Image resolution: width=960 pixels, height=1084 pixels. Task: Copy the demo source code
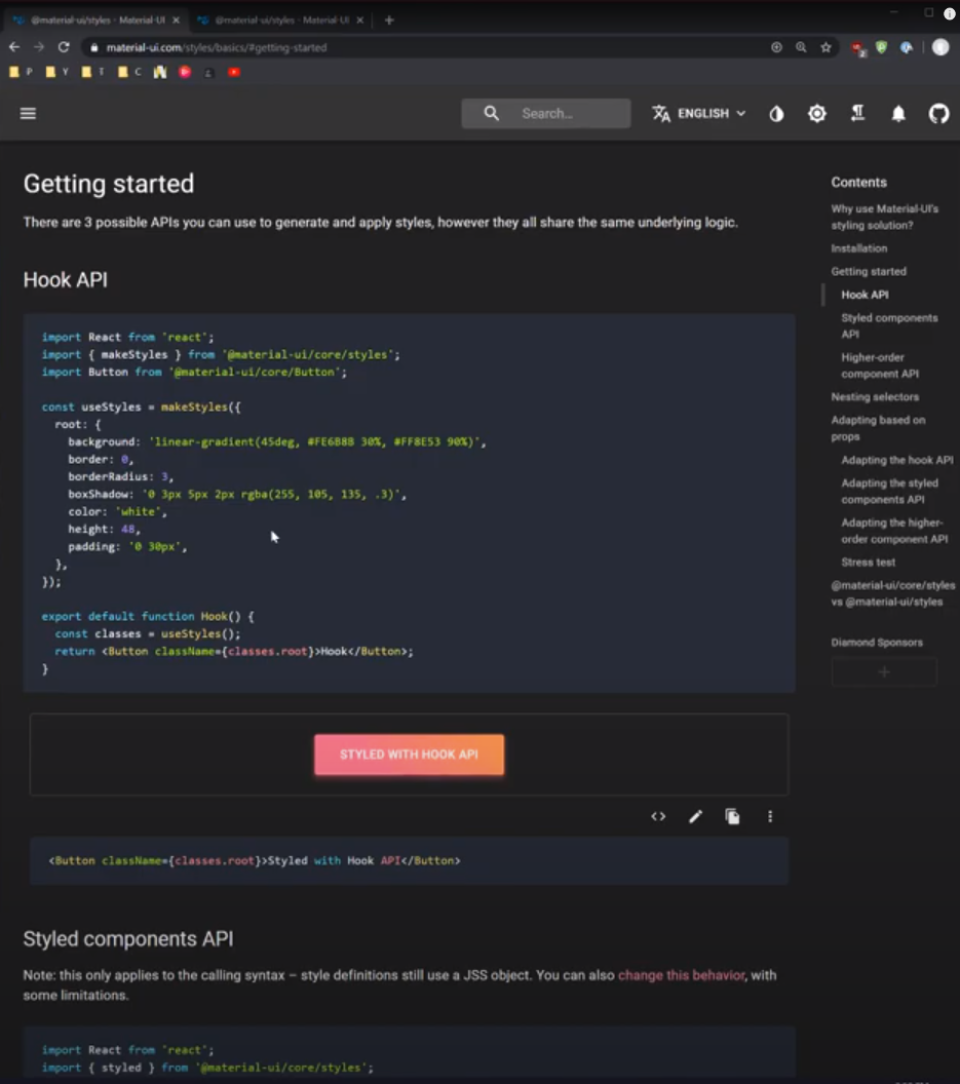click(x=733, y=816)
